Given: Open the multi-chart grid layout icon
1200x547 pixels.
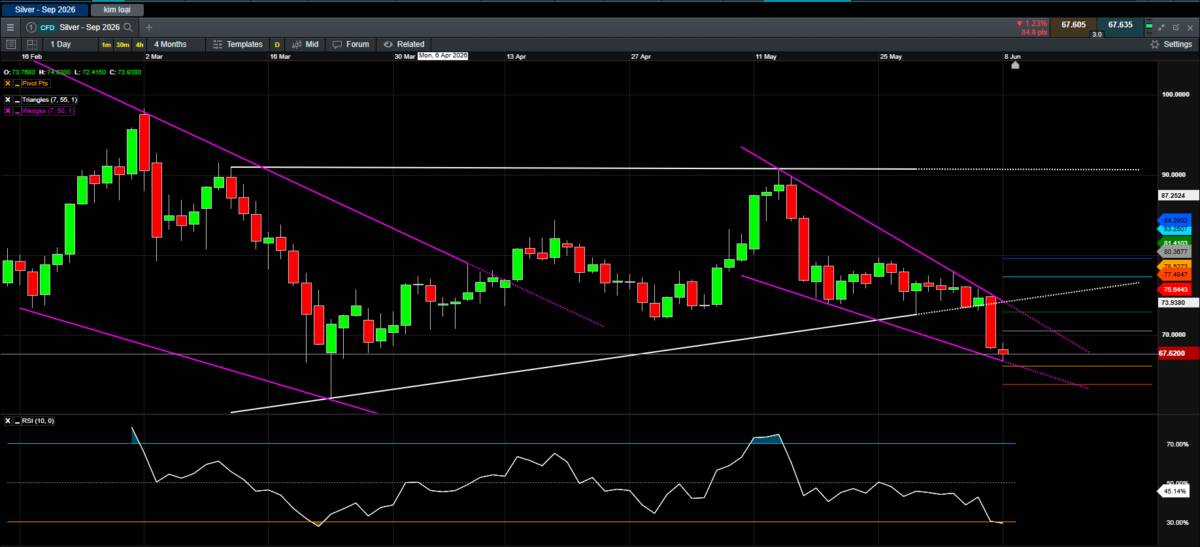Looking at the screenshot, I should point(32,44).
